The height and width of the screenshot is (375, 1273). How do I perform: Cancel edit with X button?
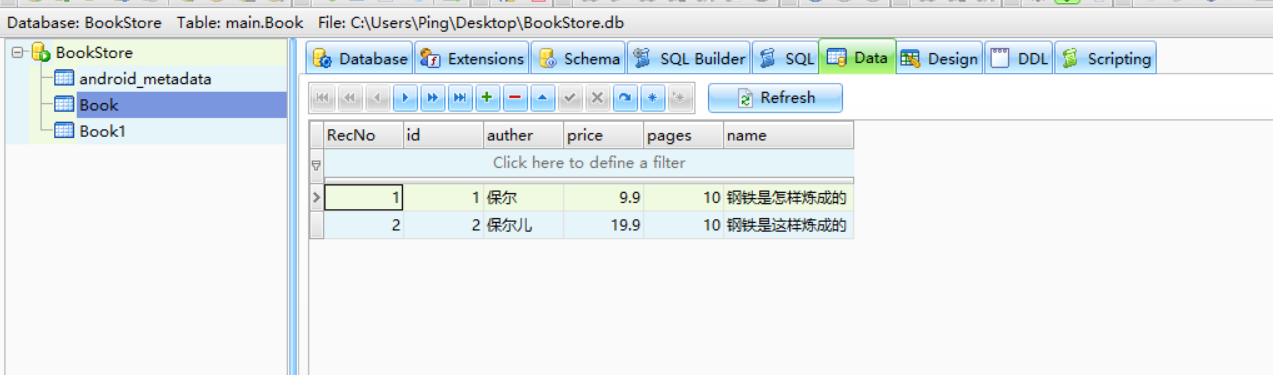(x=597, y=98)
